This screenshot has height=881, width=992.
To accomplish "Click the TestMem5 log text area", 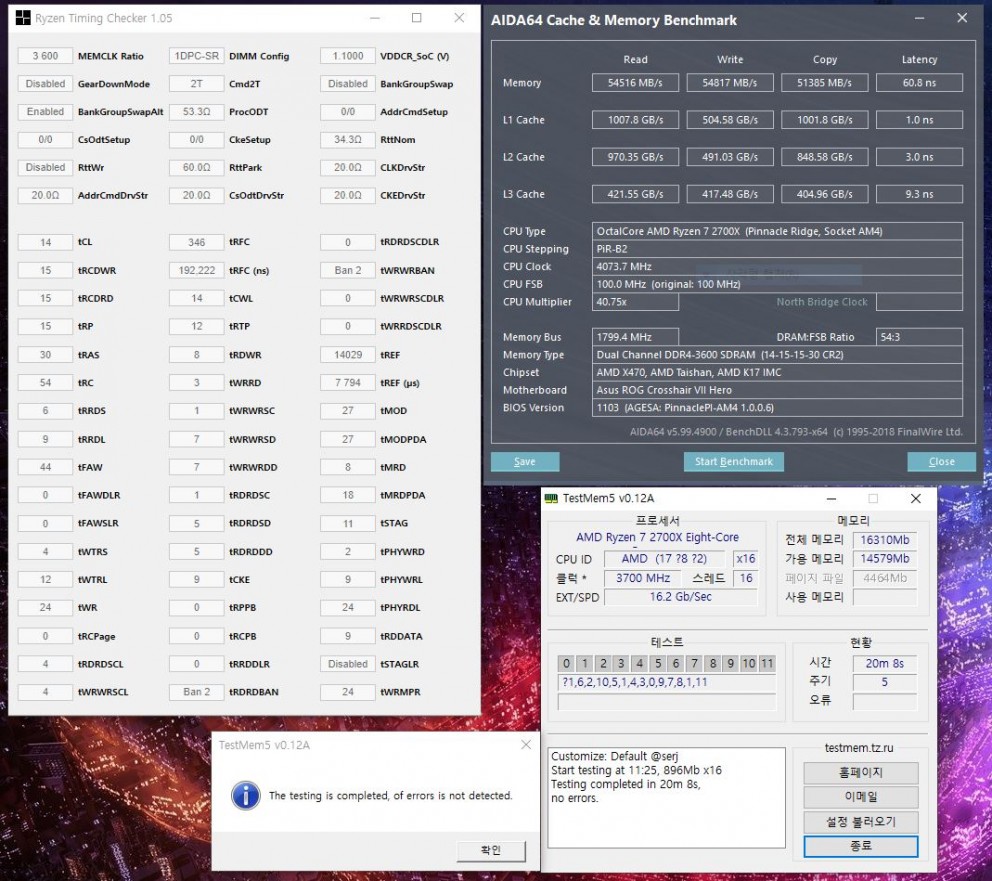I will coord(666,798).
